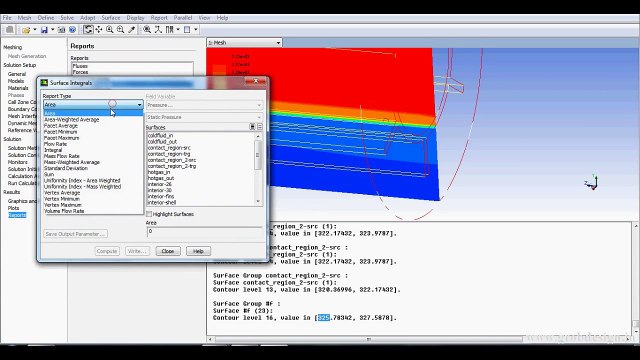Click the XYZ axis triad in viewport
Viewport: 640px width, 360px height.
592,182
